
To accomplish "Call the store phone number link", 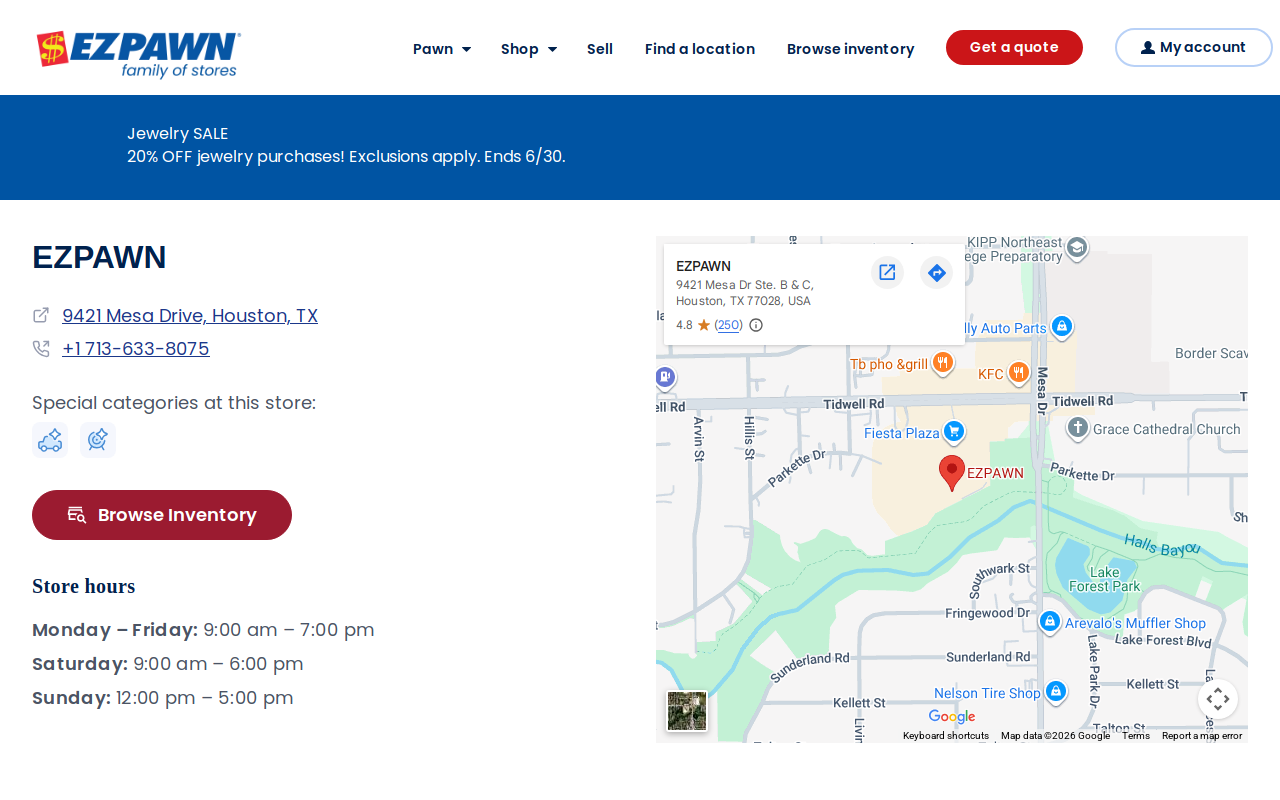I will 136,349.
